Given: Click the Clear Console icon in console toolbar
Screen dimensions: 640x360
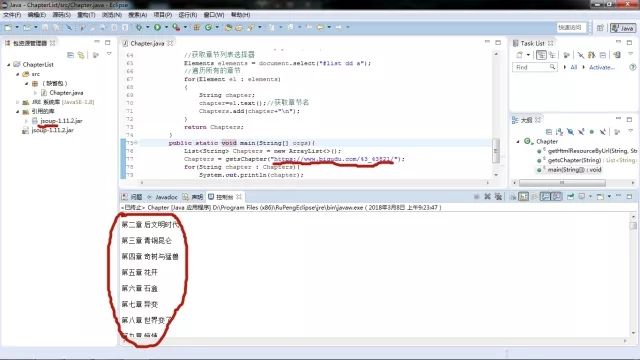Looking at the screenshot, I should point(513,196).
